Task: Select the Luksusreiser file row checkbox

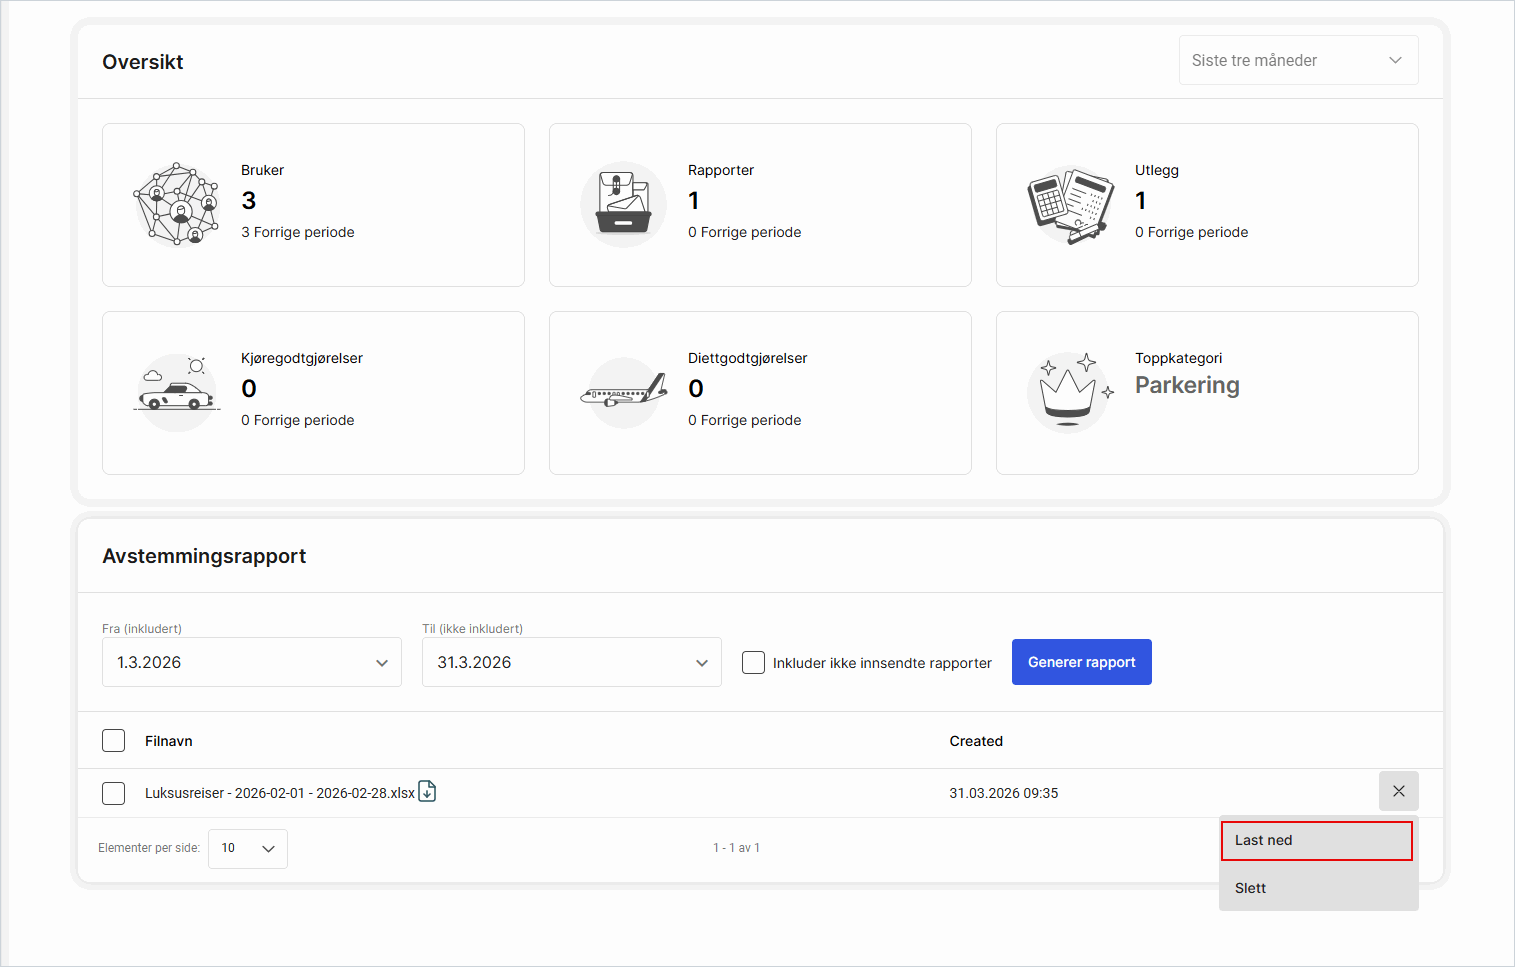Action: (x=114, y=793)
